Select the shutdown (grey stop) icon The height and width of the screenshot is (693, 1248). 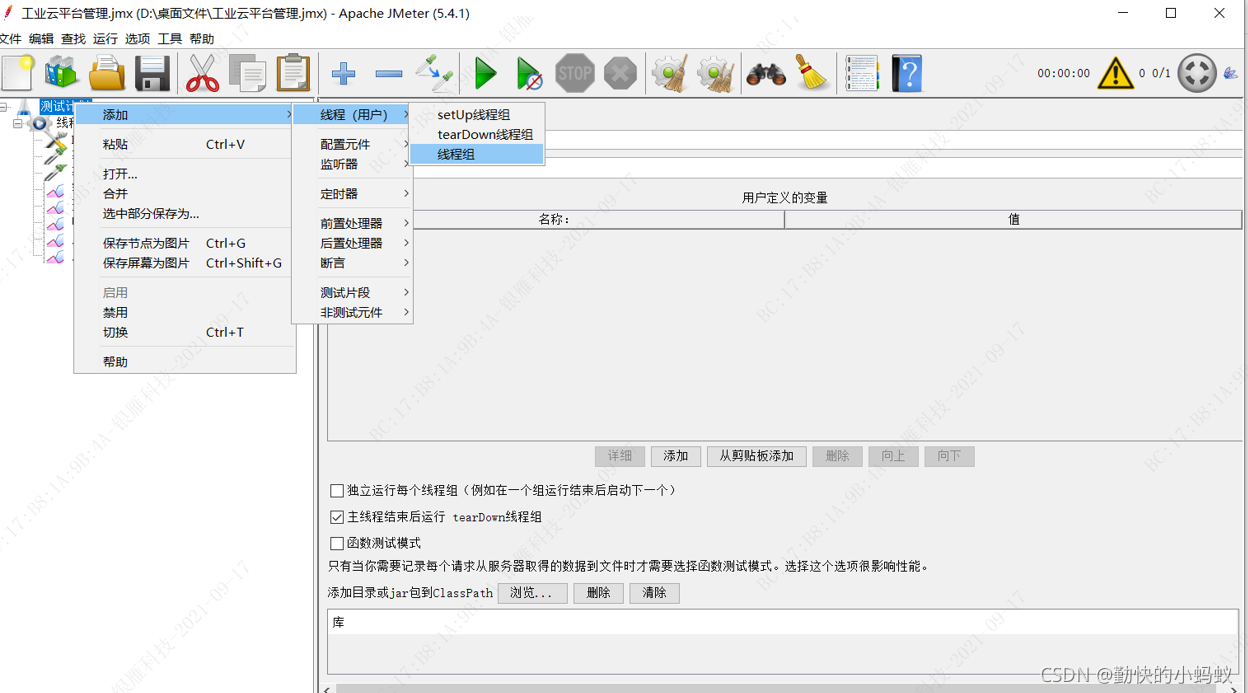618,73
